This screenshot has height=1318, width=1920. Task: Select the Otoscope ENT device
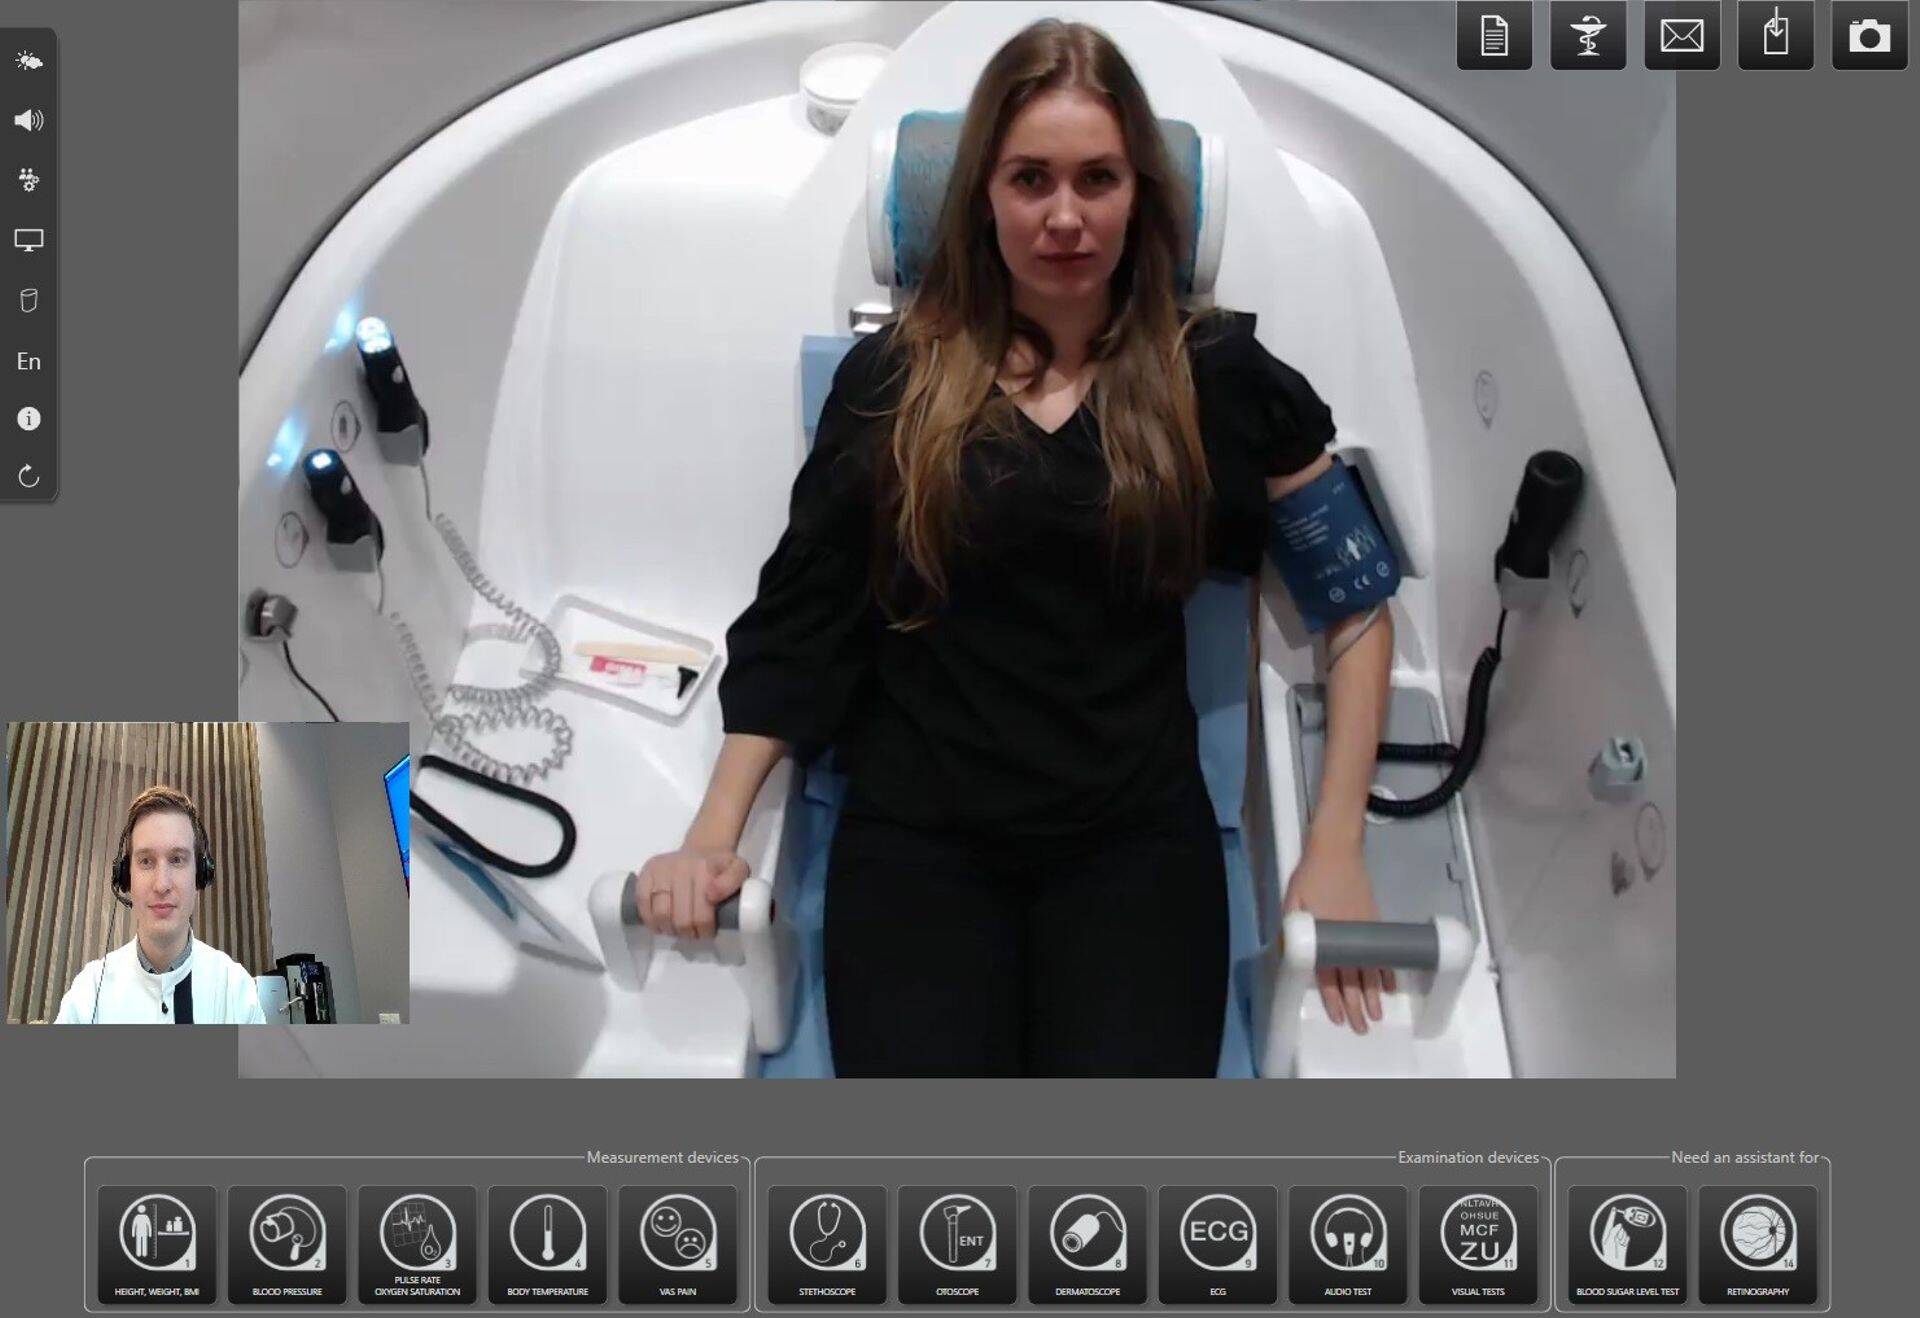(957, 1243)
